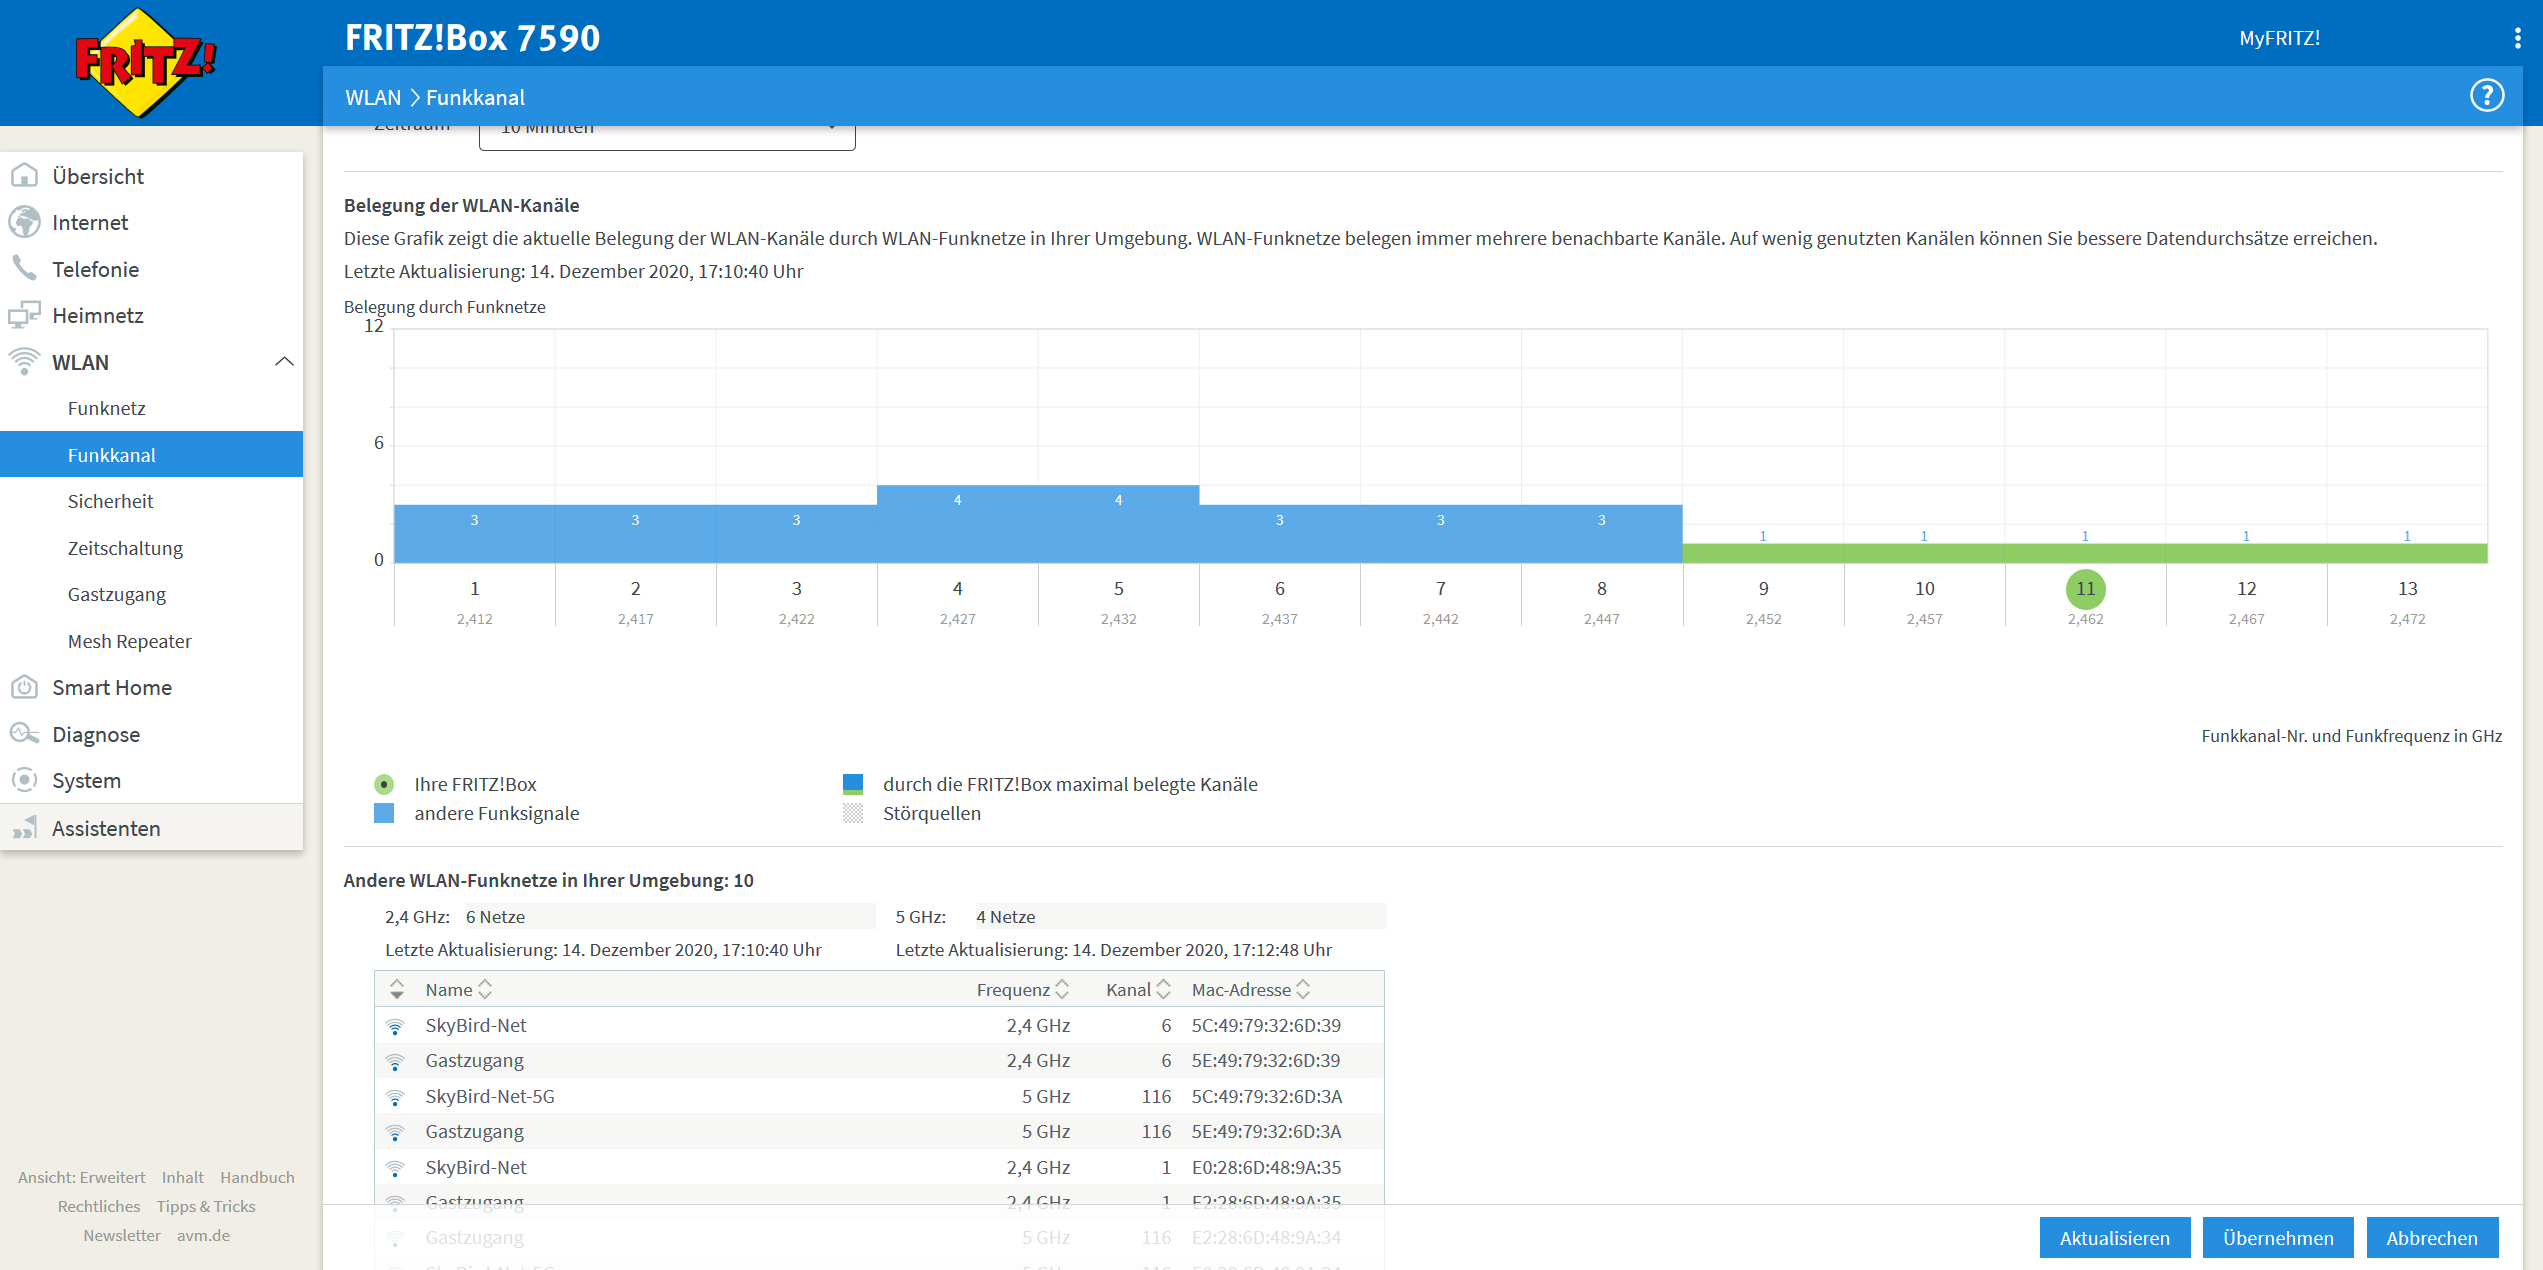Select the SkyBird-Net-5G row name
The image size is (2543, 1270).
(490, 1096)
